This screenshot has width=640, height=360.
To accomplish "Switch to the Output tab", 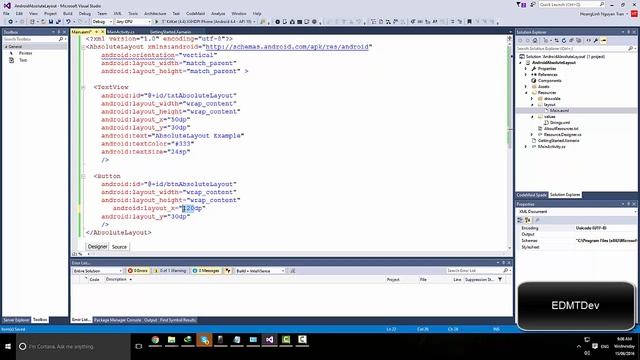I will pos(150,320).
